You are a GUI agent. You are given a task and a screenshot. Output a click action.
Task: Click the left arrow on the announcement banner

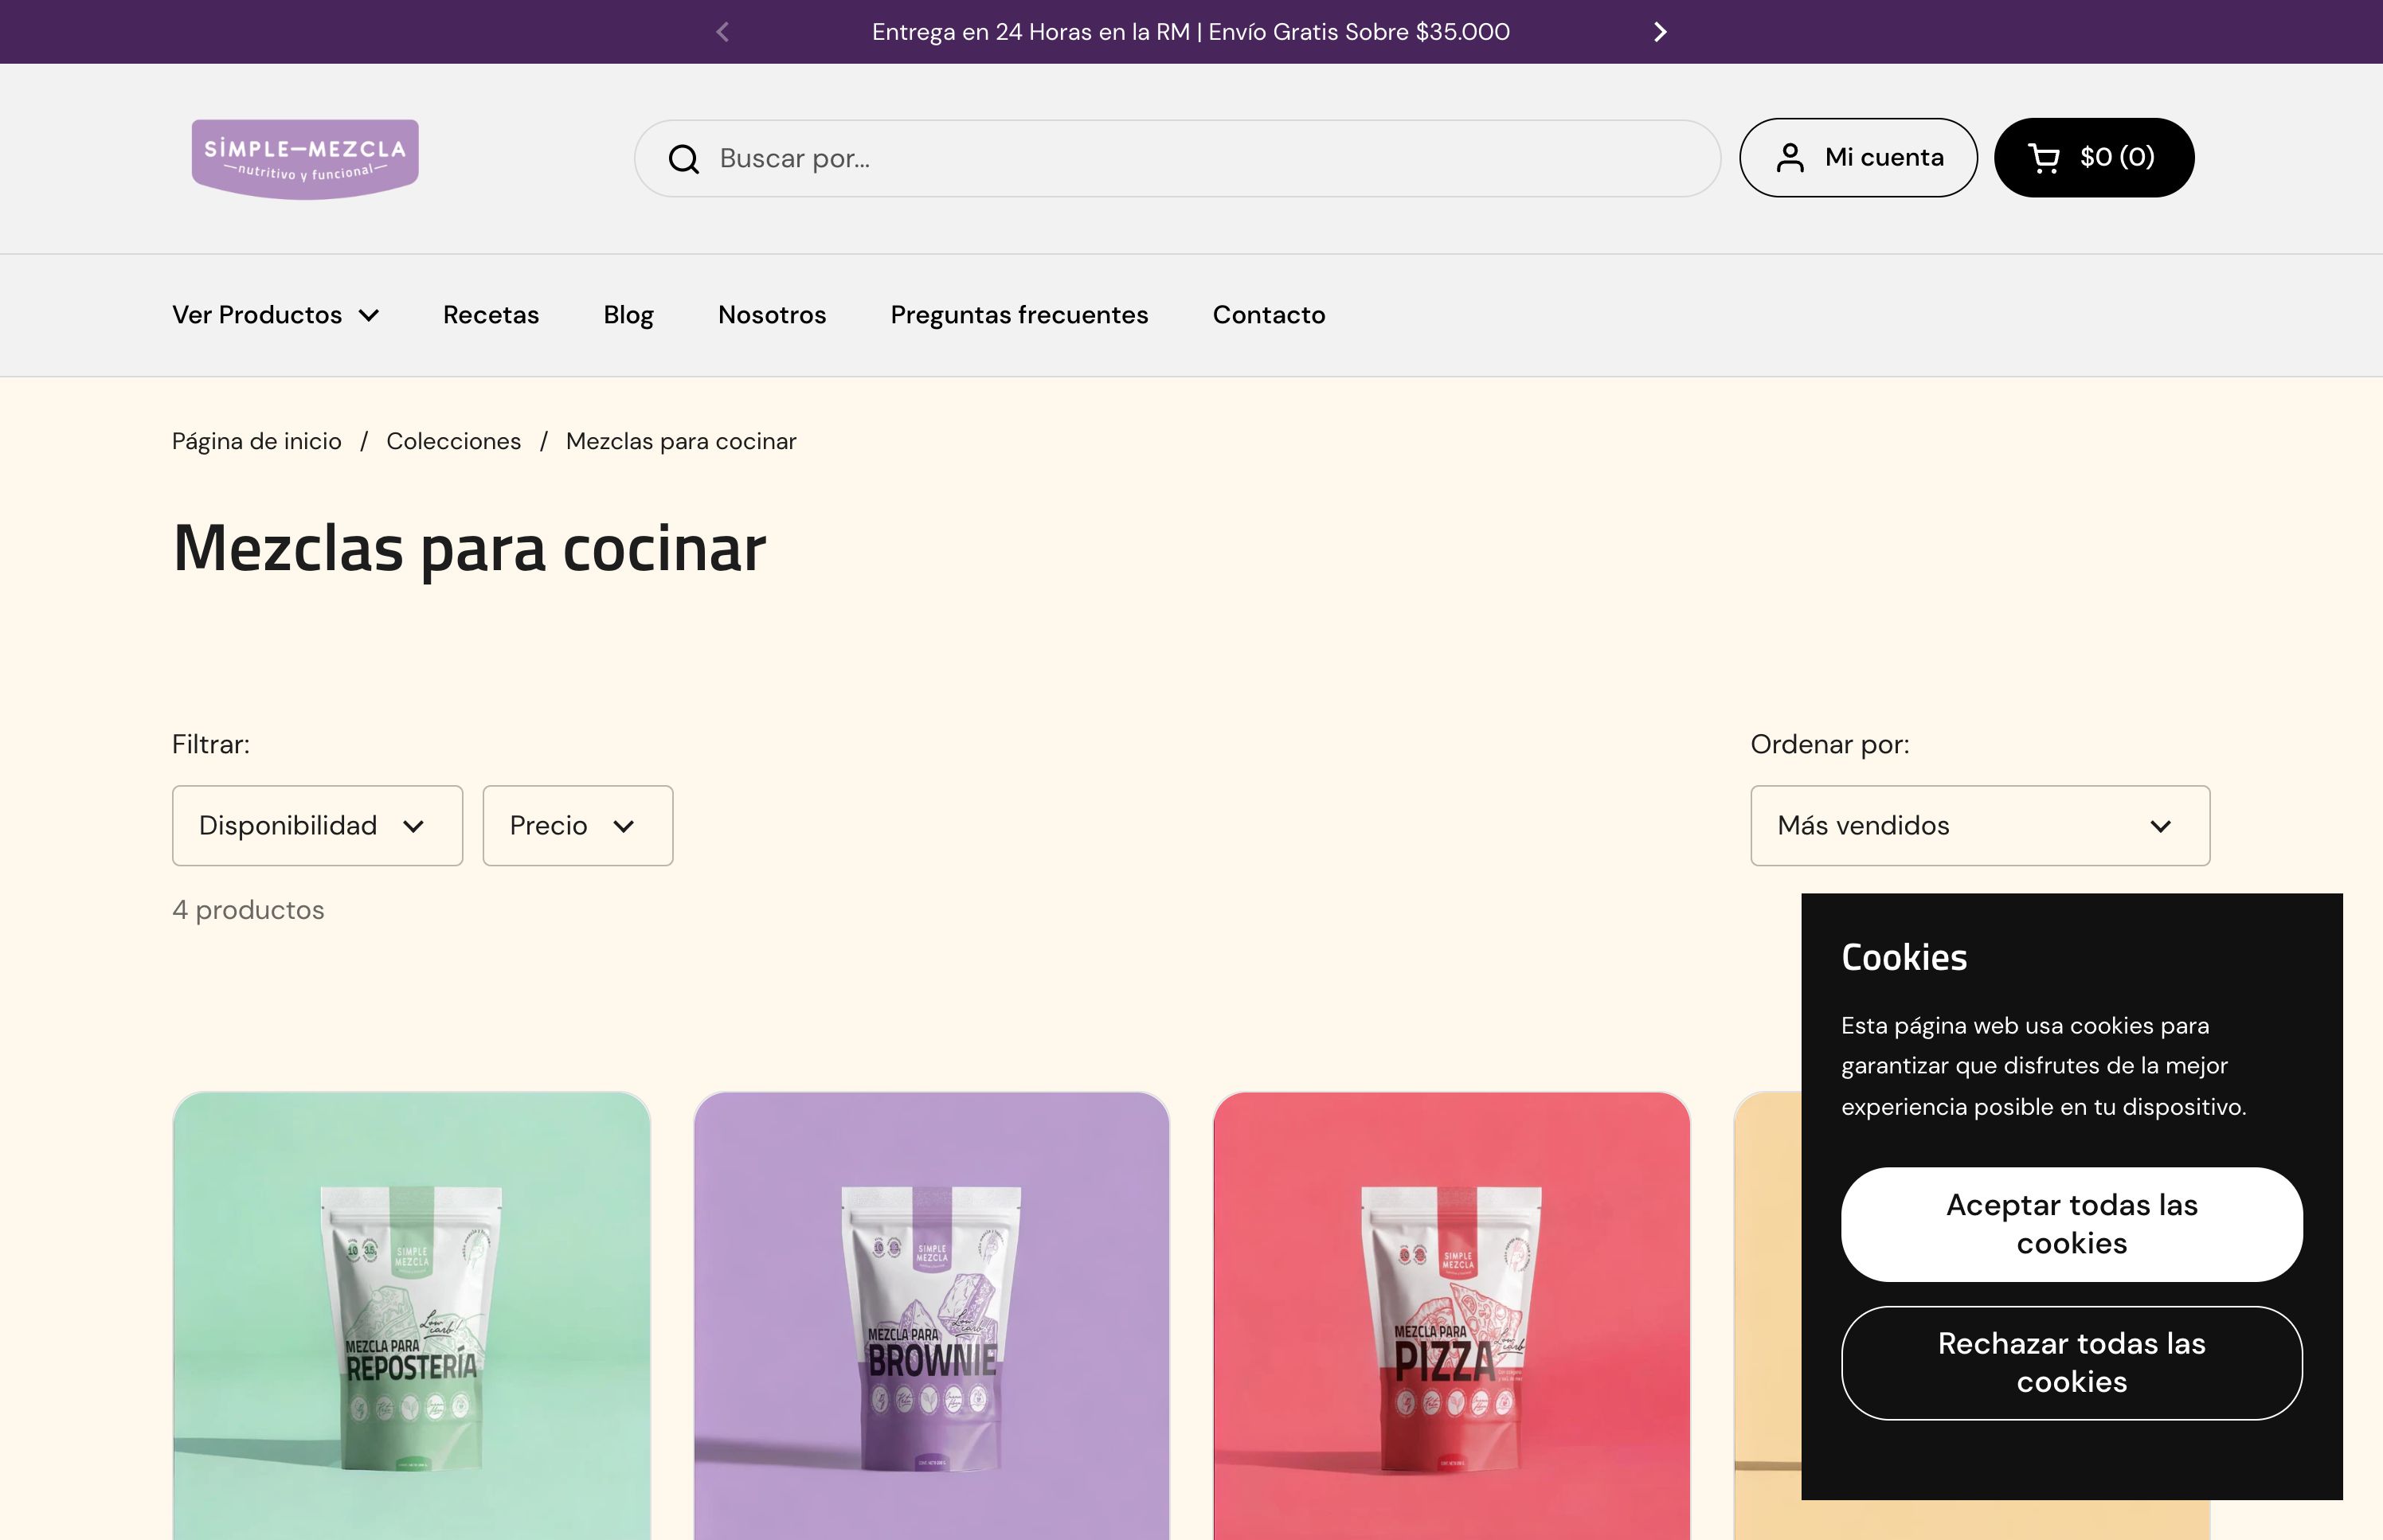point(723,31)
